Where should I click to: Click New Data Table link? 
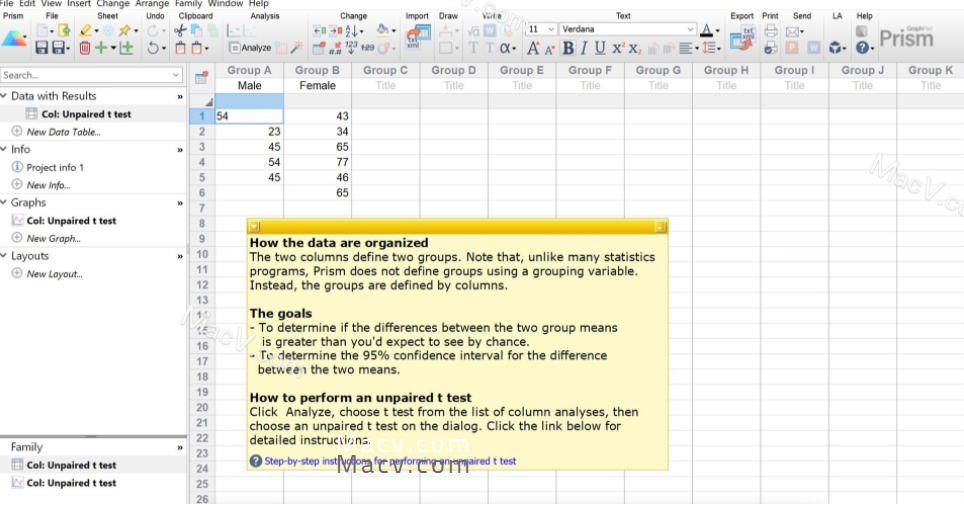click(63, 132)
